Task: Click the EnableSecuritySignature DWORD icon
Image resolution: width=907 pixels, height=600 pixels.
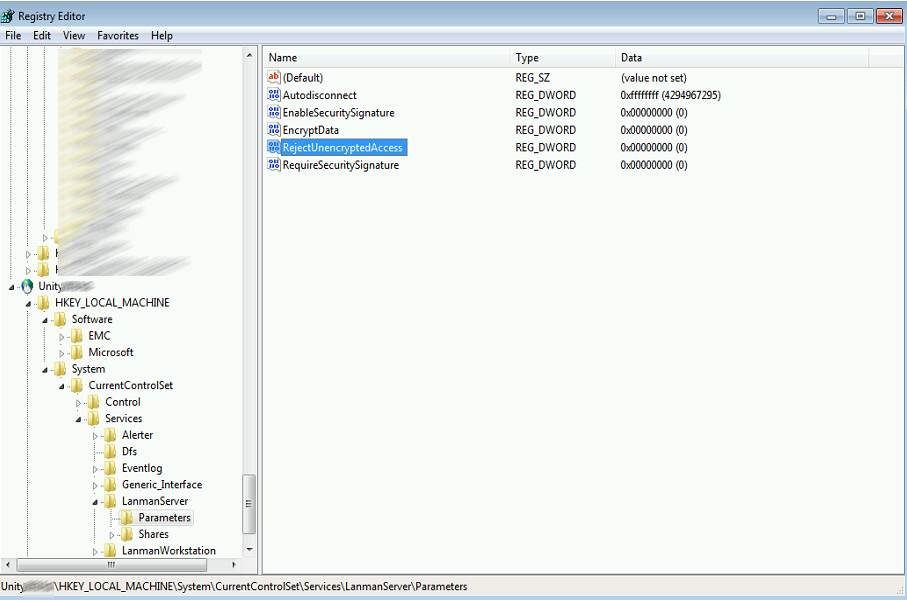Action: point(274,112)
